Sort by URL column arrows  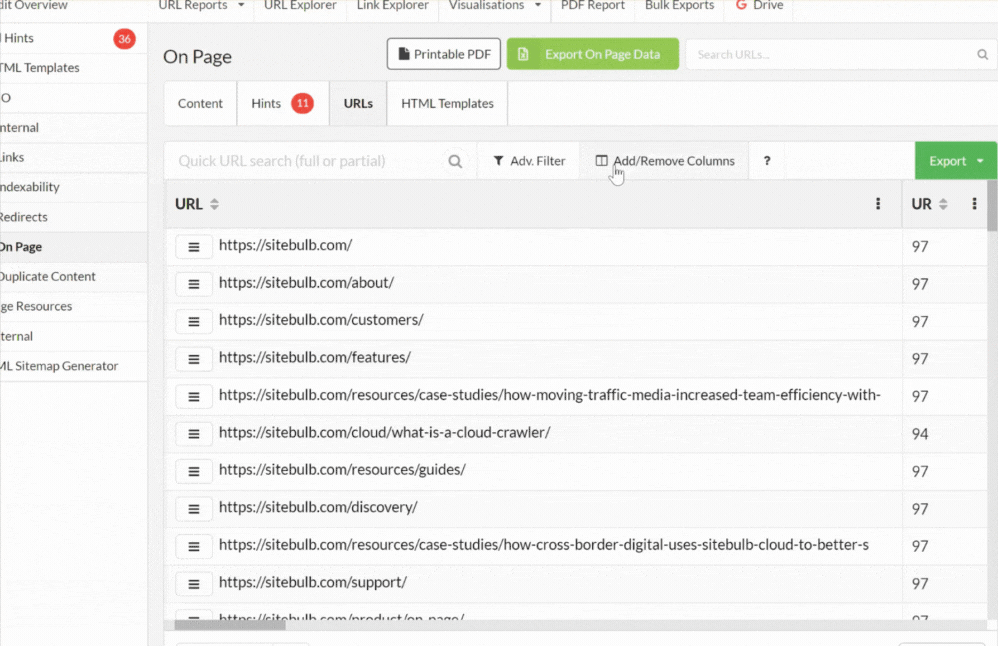pos(214,204)
